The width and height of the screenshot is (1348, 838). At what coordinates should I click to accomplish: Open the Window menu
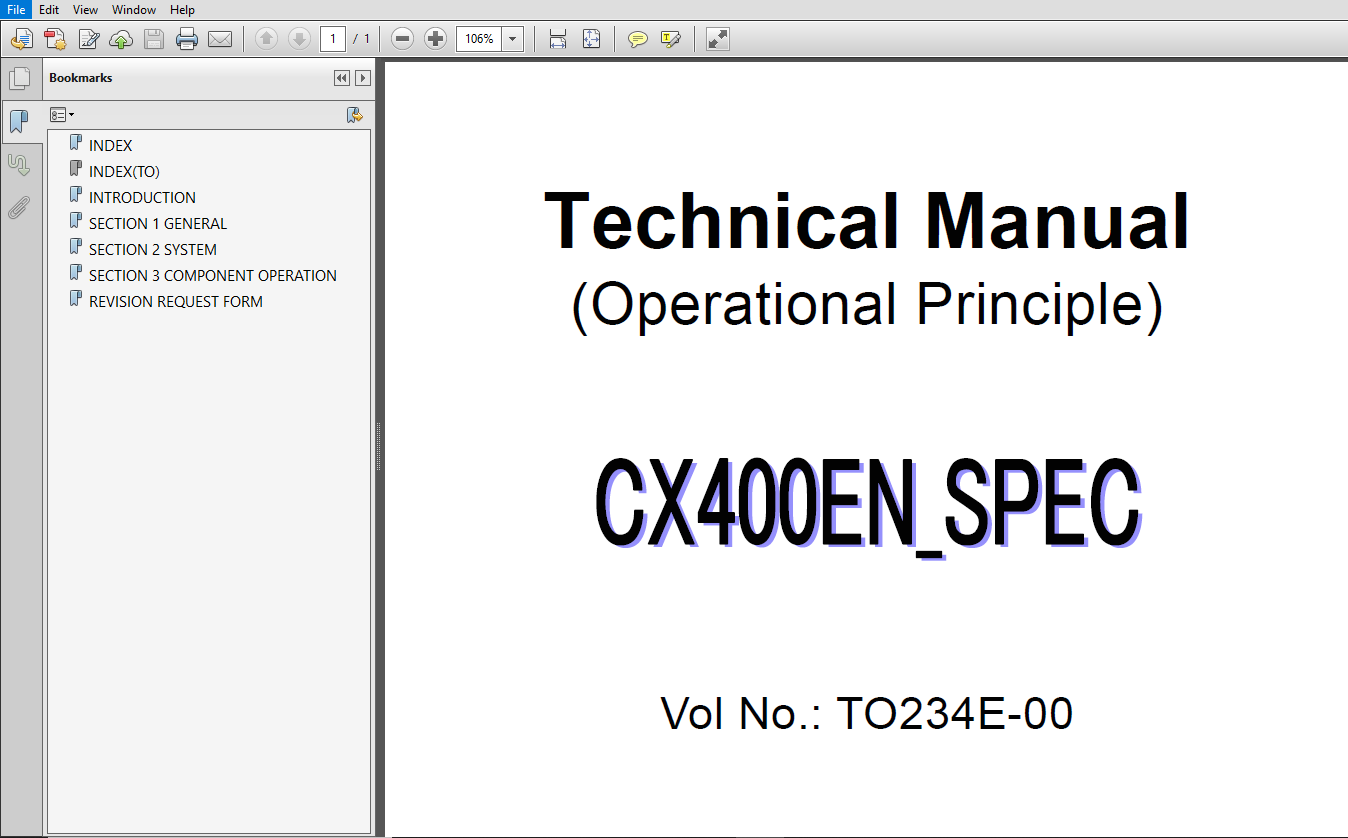click(134, 9)
